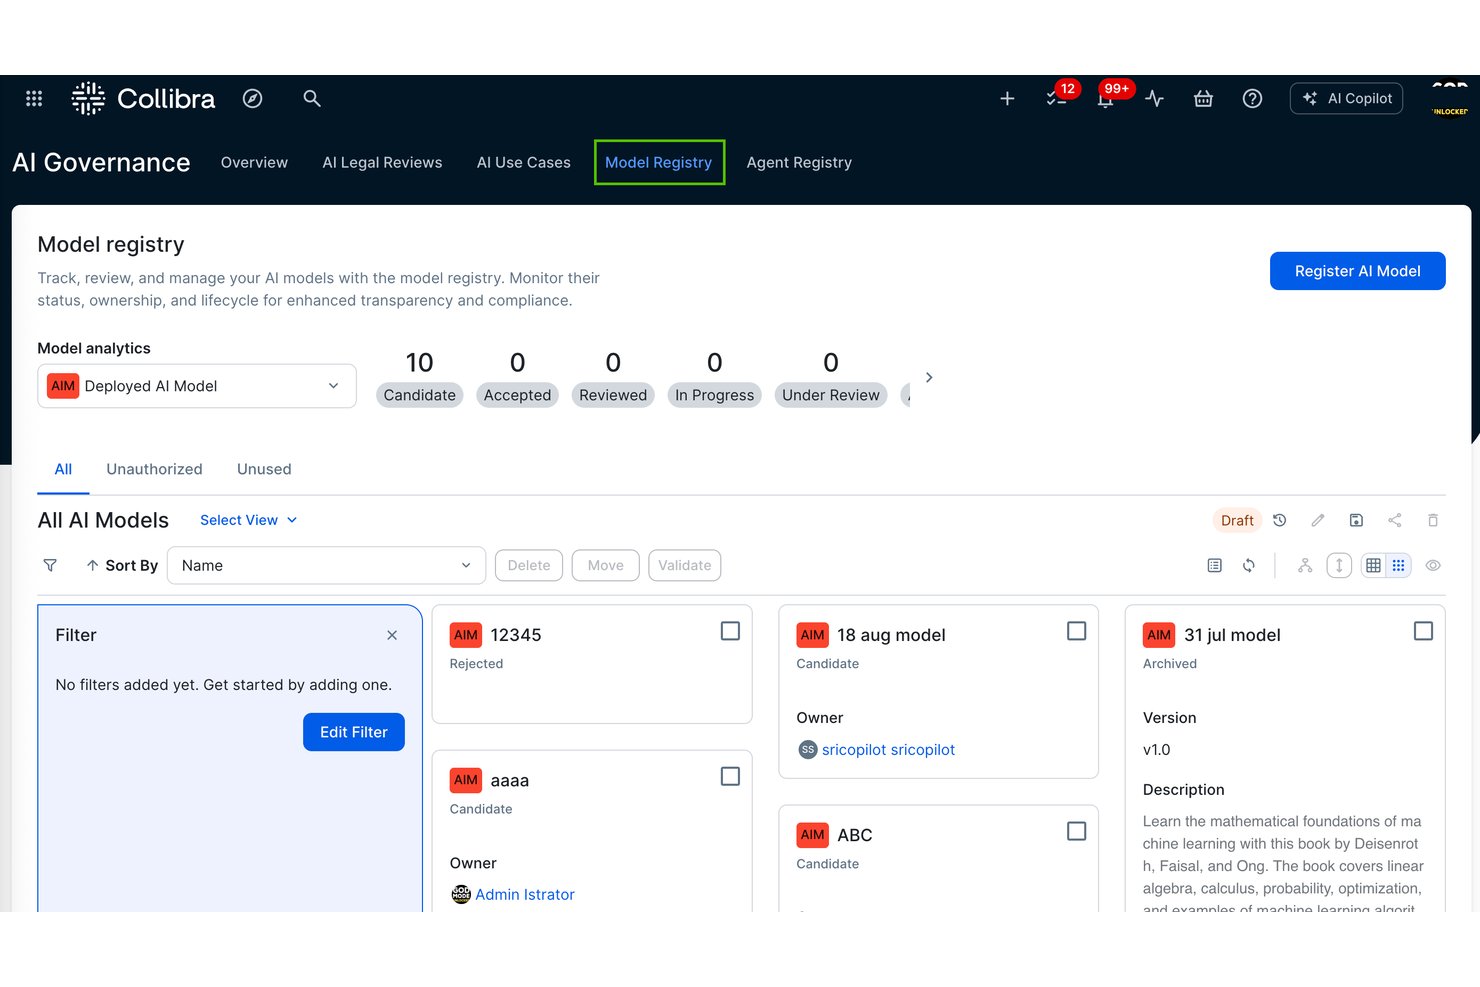
Task: Open the tasks icon with badge 12
Action: [1057, 98]
